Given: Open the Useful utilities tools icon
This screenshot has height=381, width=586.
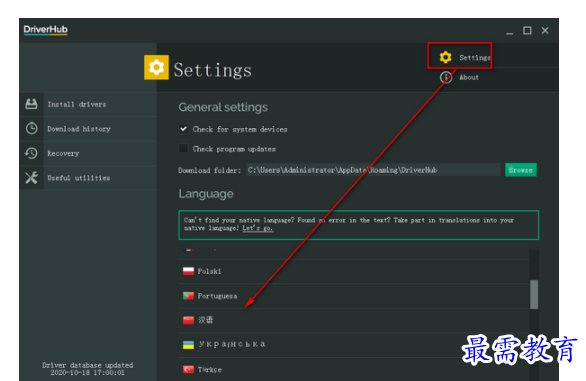Looking at the screenshot, I should (x=31, y=178).
